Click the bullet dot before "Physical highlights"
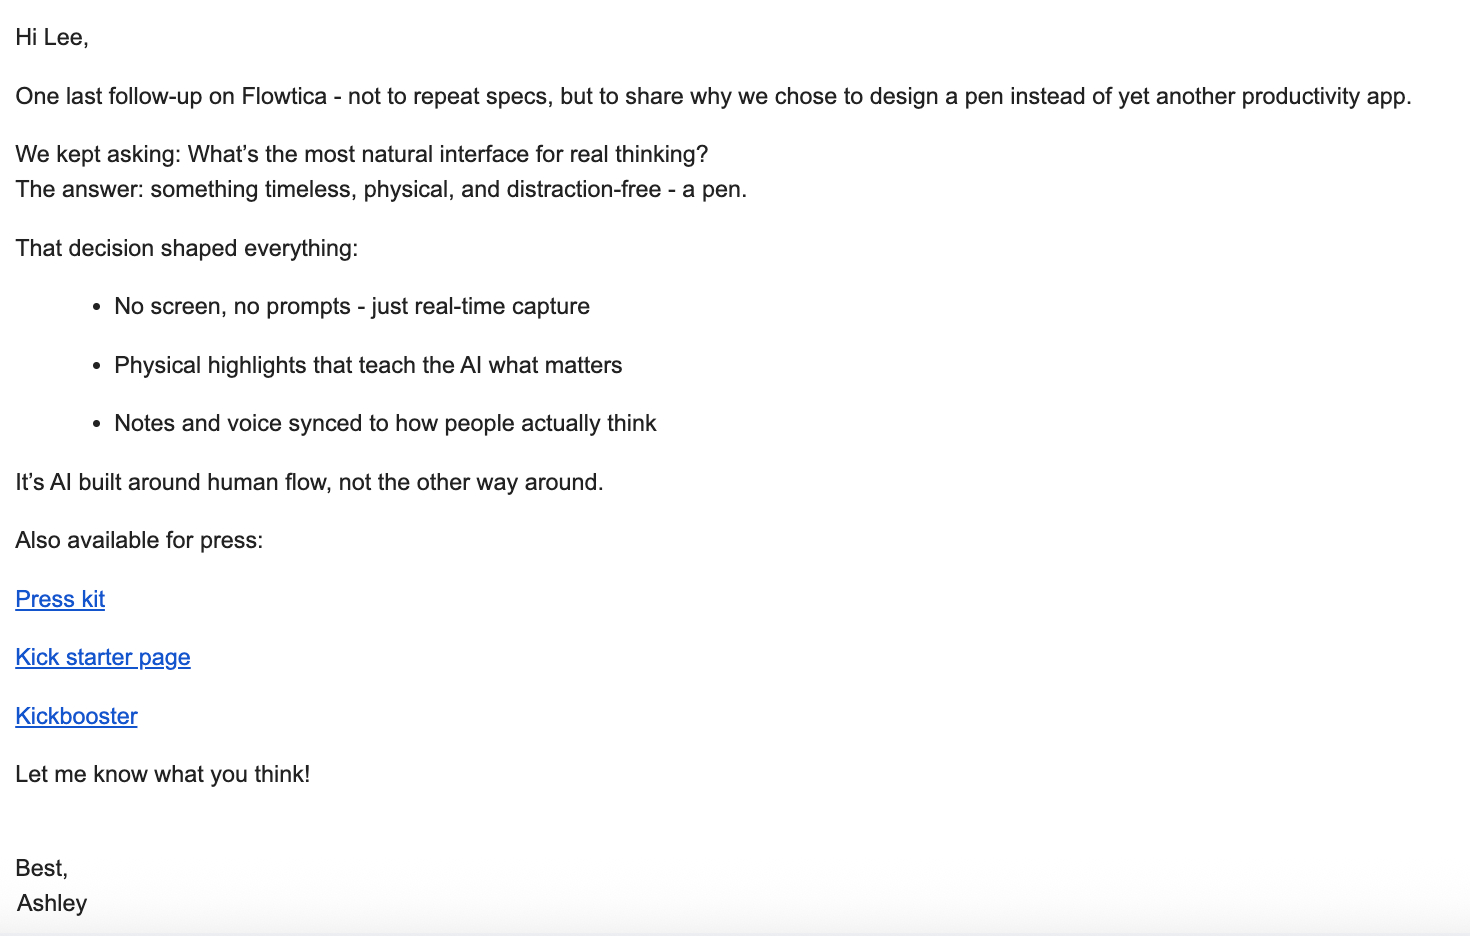 [96, 366]
